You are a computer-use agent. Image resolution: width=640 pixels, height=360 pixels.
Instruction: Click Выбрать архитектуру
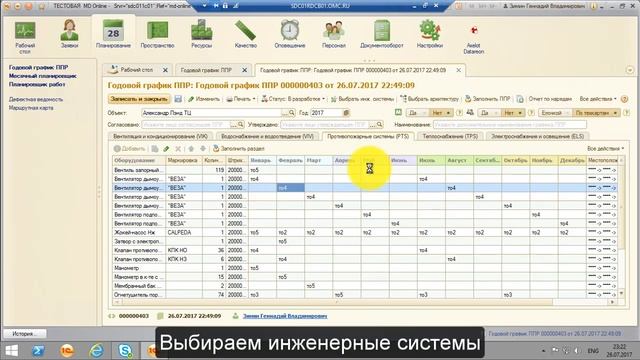[429, 99]
